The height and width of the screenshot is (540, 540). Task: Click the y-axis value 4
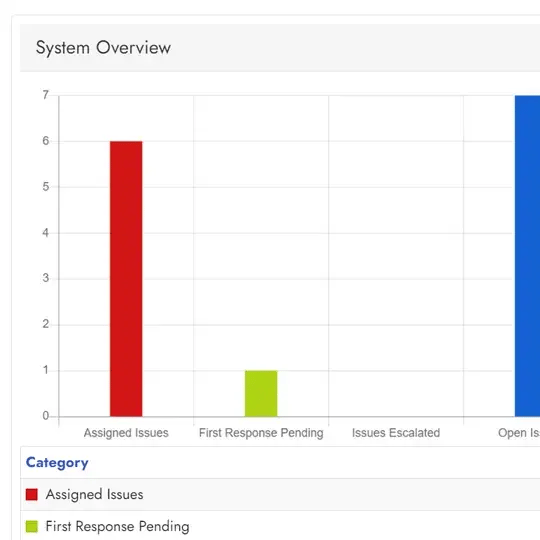[46, 233]
